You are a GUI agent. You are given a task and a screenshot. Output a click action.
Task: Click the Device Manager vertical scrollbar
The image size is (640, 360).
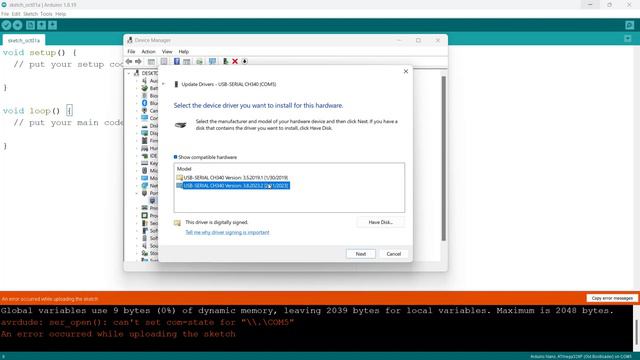(x=444, y=158)
